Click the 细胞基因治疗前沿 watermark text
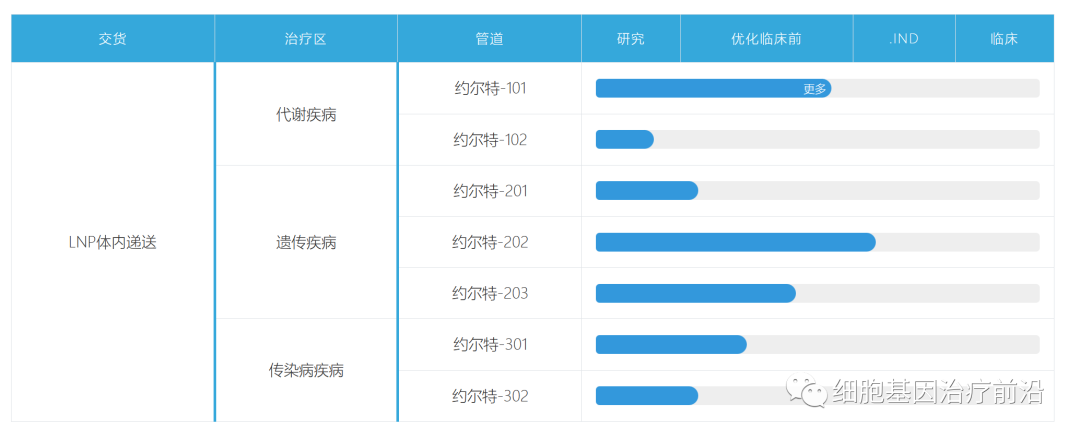 click(938, 393)
